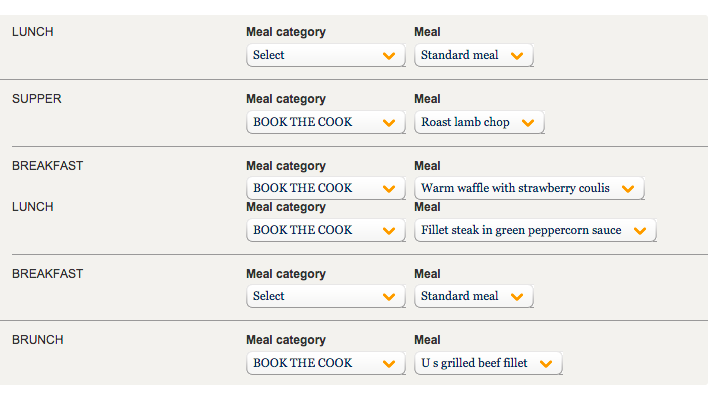
Task: Open the top LUNCH Meal category Select dropdown
Action: click(x=326, y=55)
